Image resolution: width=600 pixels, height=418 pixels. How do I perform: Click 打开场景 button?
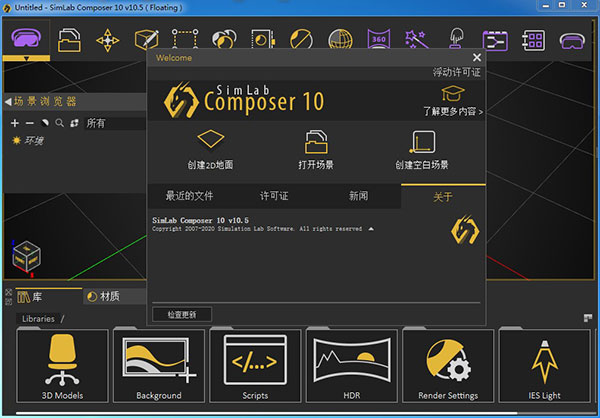tap(316, 150)
